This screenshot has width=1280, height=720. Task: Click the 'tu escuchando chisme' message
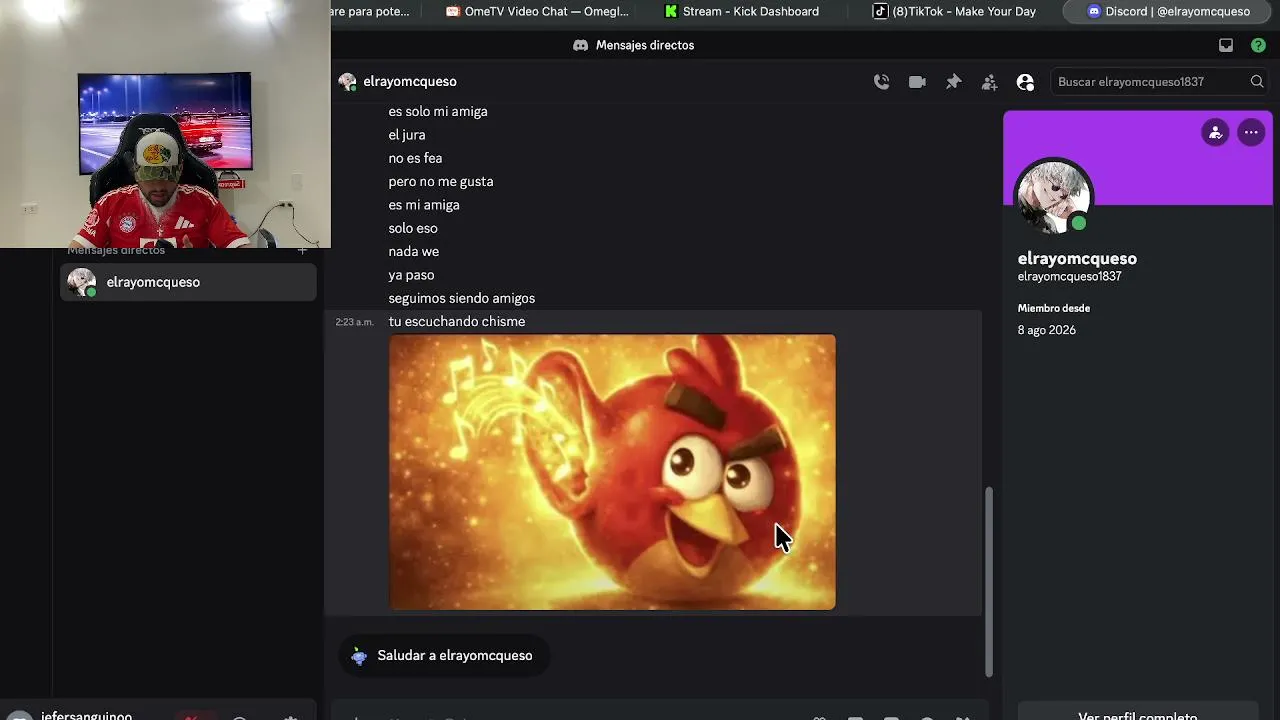tap(457, 322)
